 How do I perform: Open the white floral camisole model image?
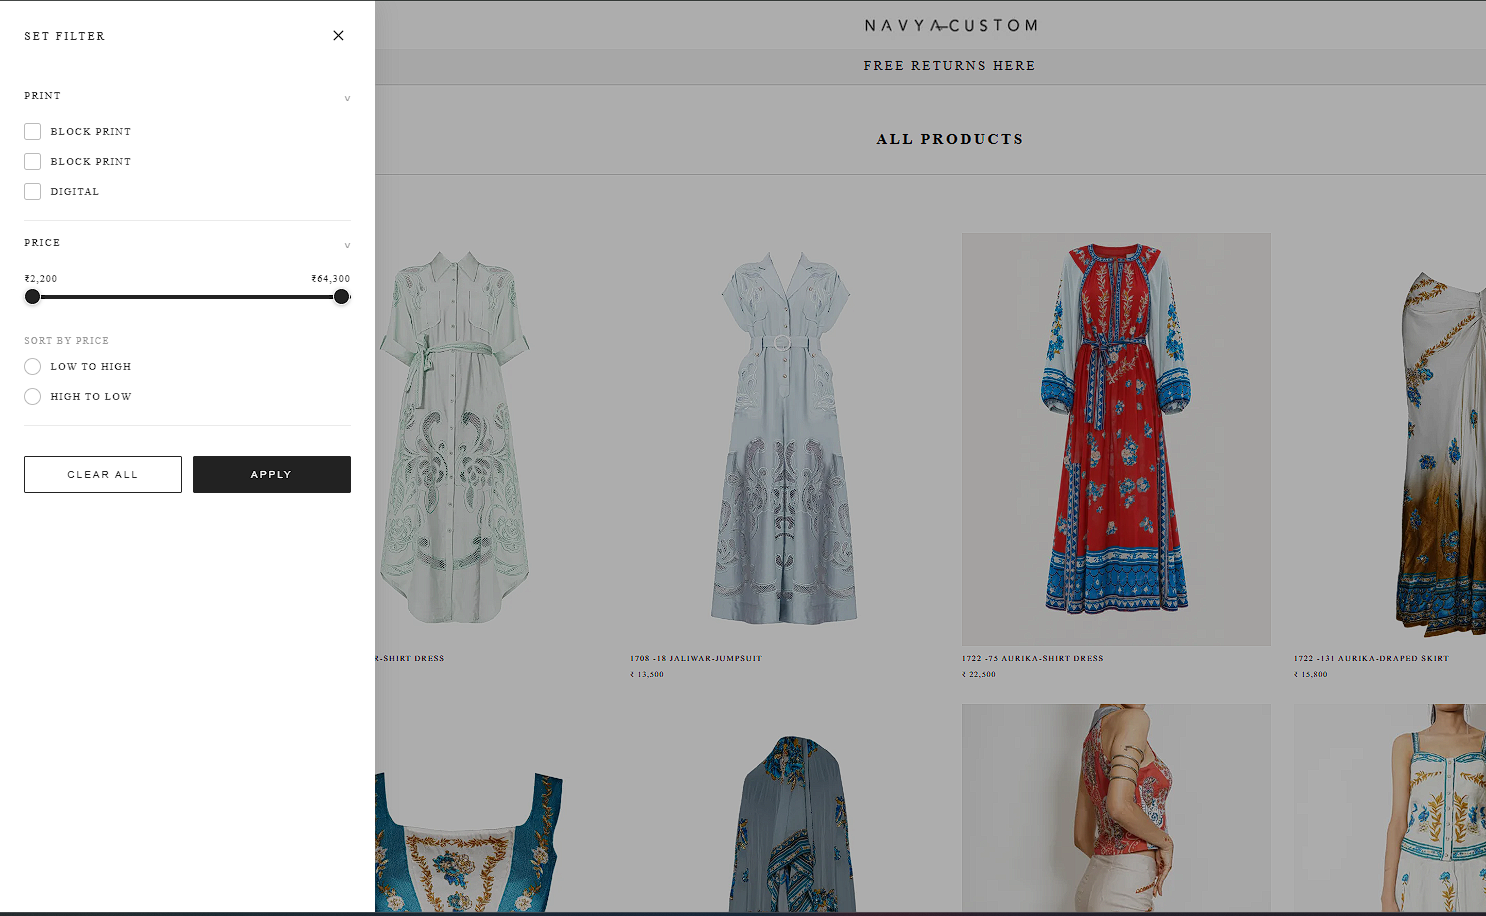pos(1390,808)
